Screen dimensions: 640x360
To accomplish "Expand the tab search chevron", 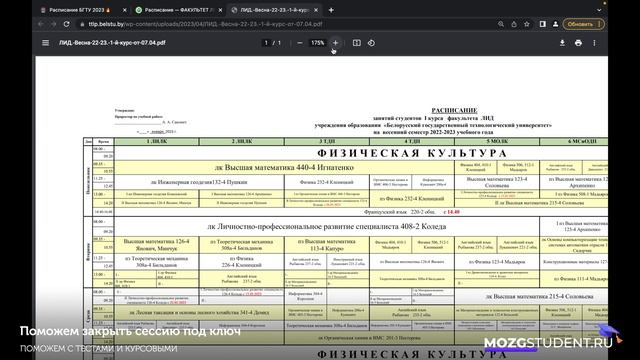I will coord(599,10).
